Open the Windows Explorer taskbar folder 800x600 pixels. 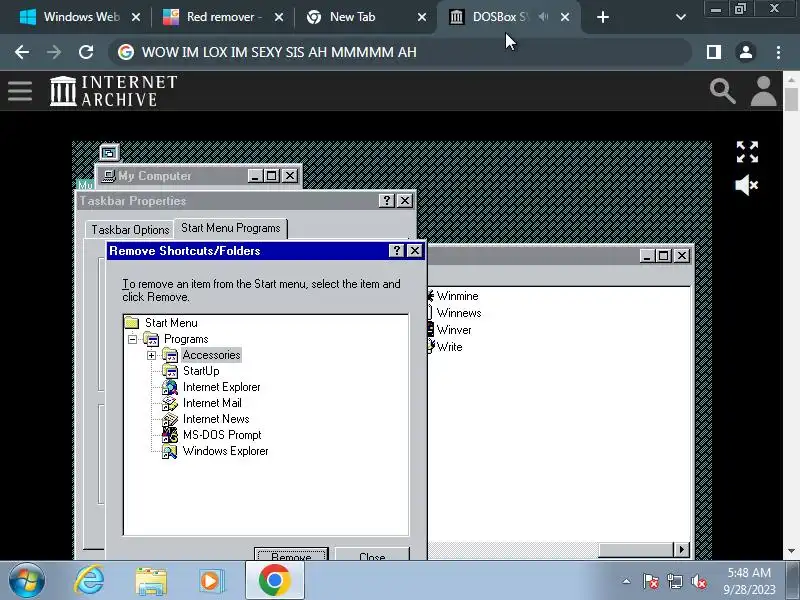(151, 581)
